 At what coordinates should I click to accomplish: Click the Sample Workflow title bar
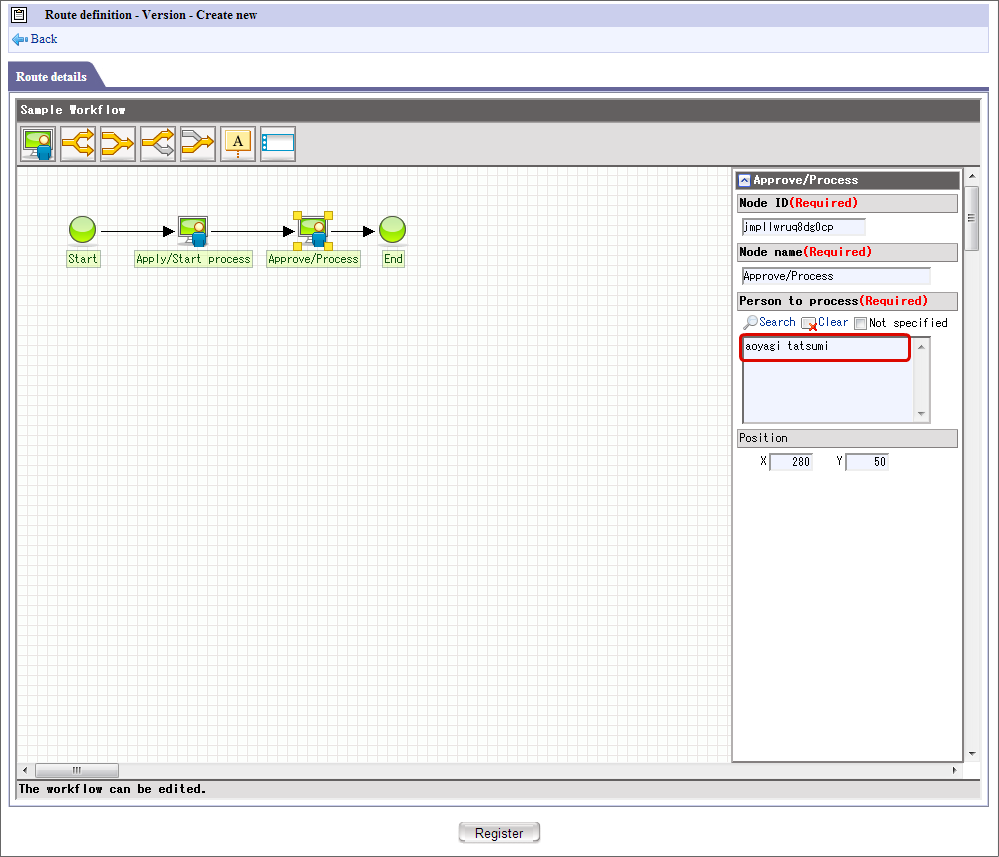498,110
